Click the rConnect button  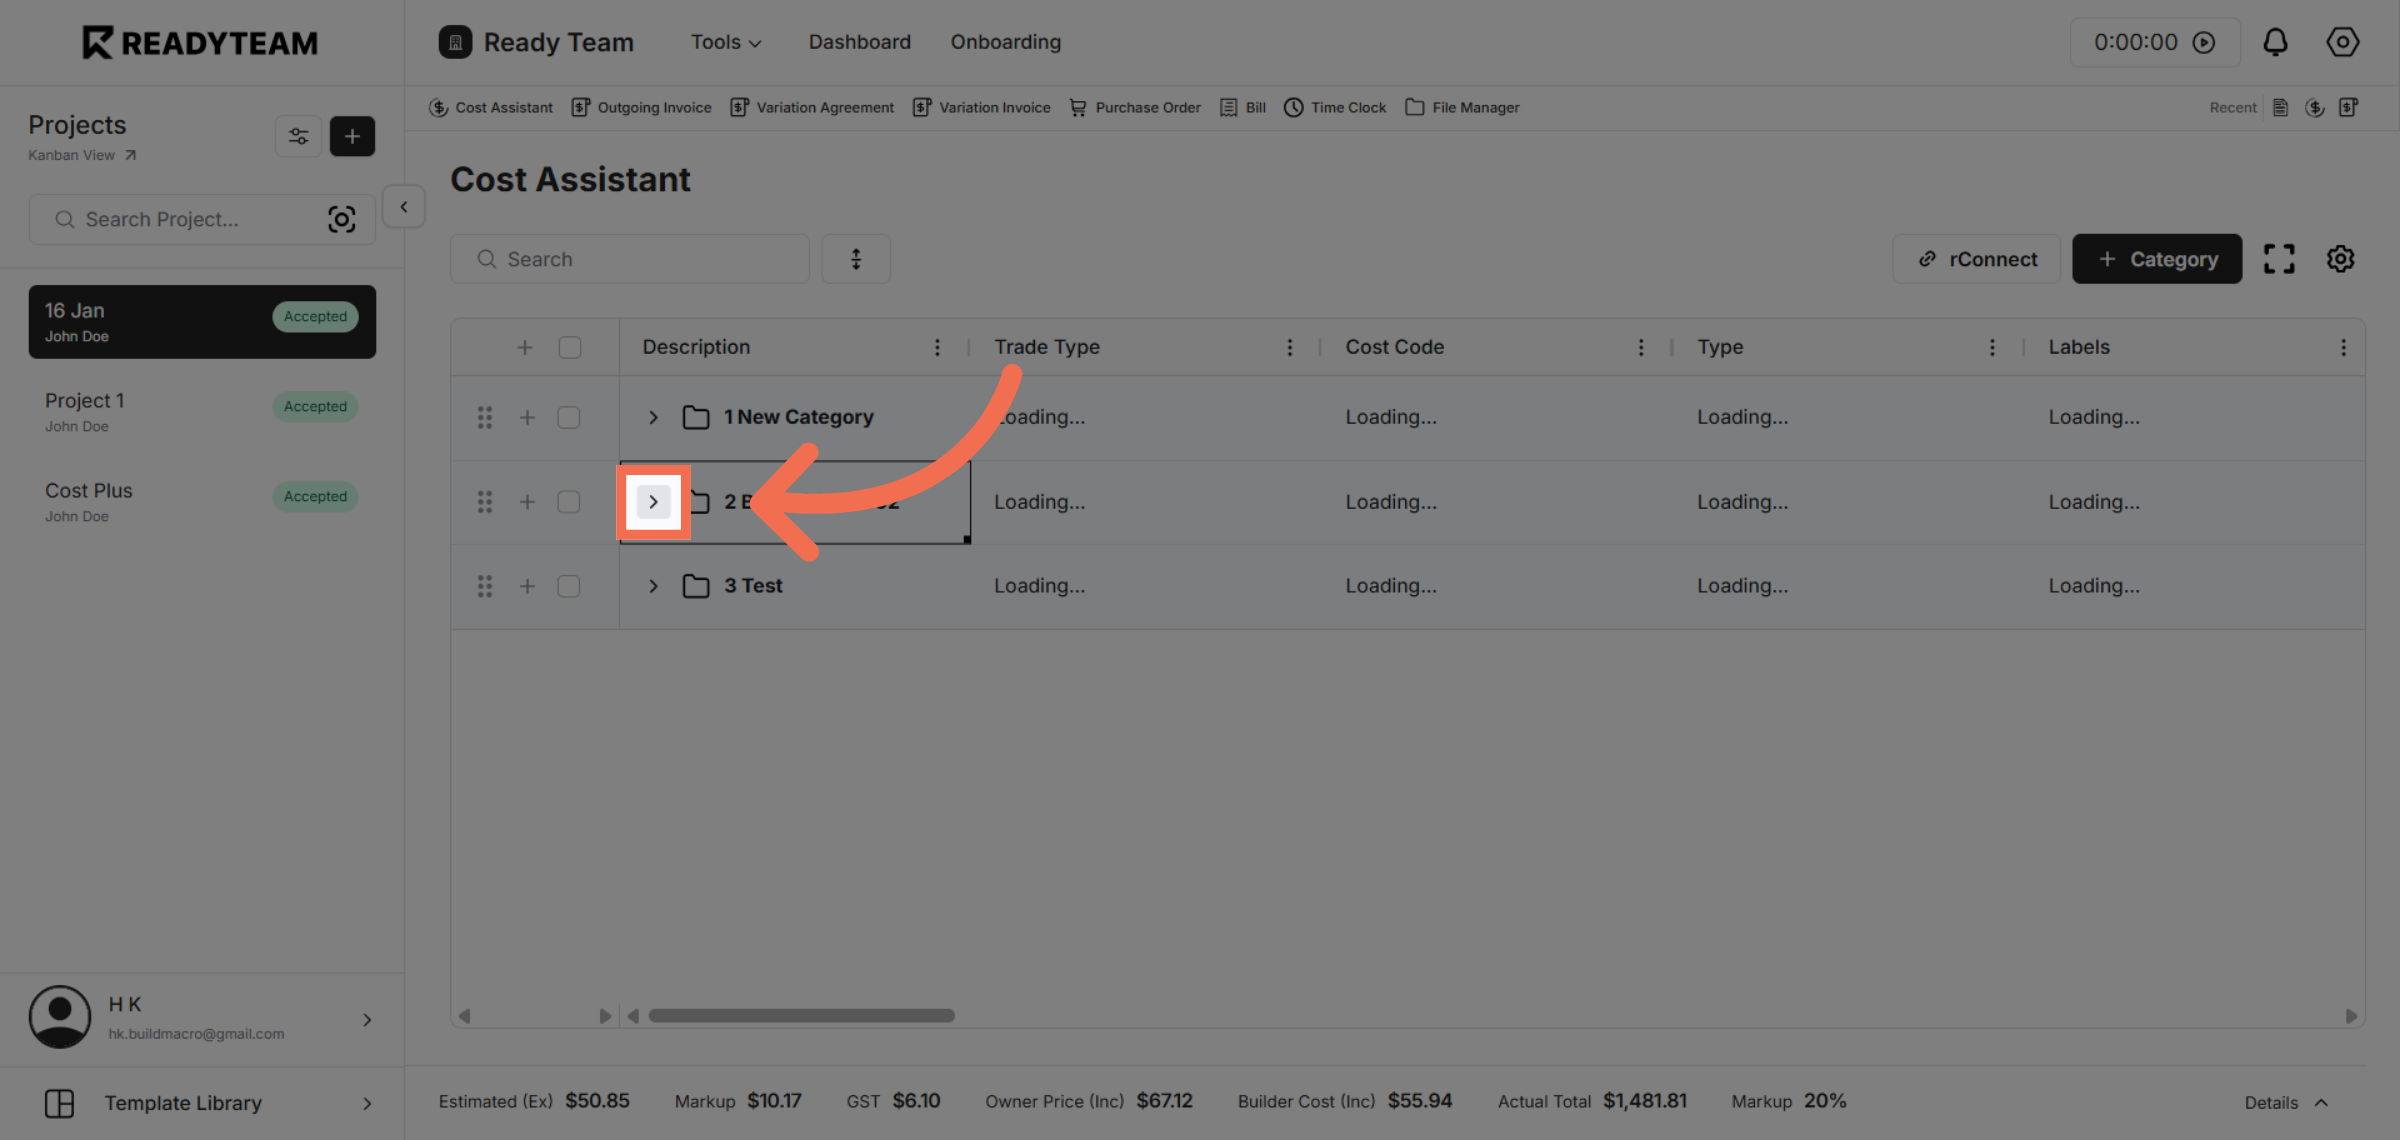point(1977,259)
